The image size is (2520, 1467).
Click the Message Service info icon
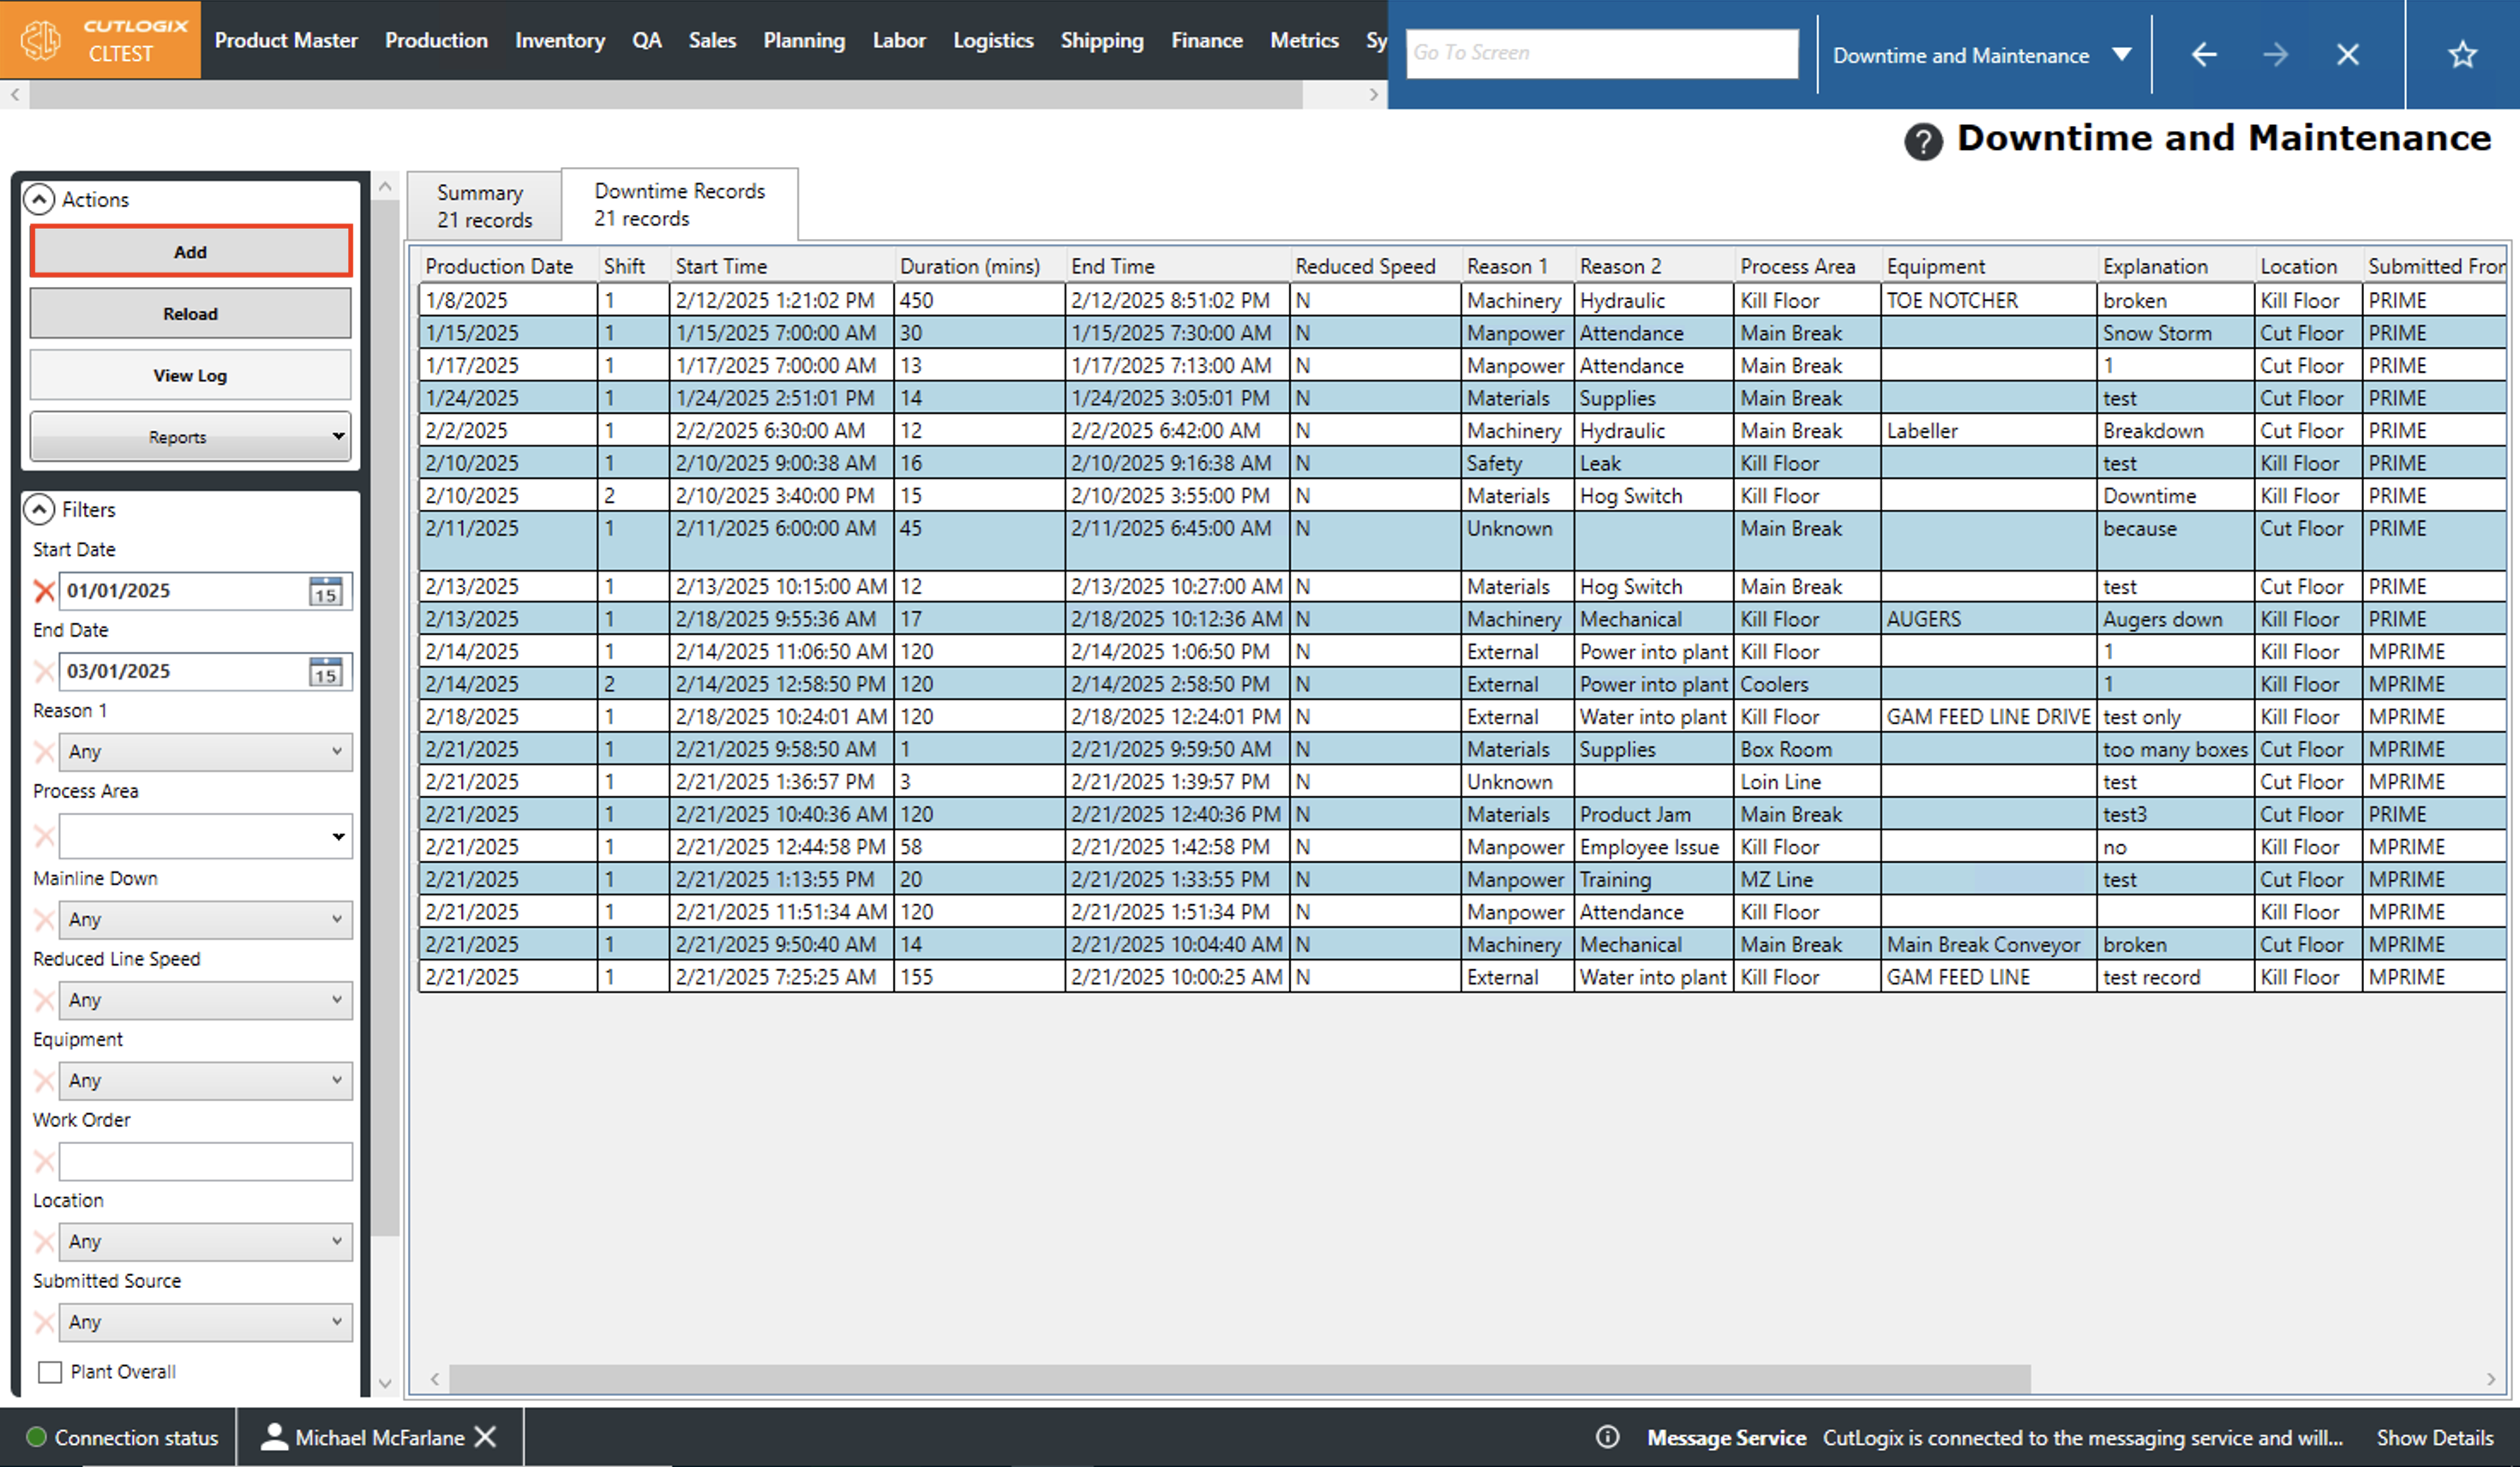pos(1607,1437)
